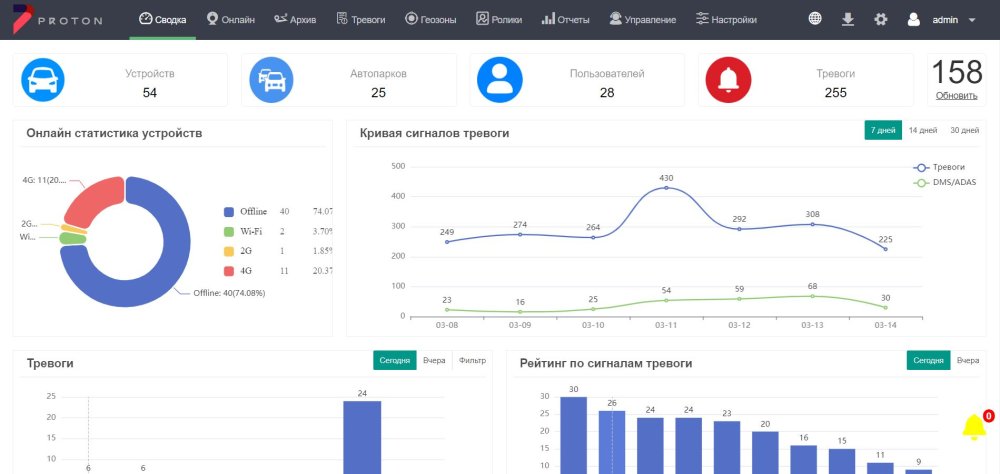Click the Обновить refresh link
1000x474 pixels.
point(956,95)
